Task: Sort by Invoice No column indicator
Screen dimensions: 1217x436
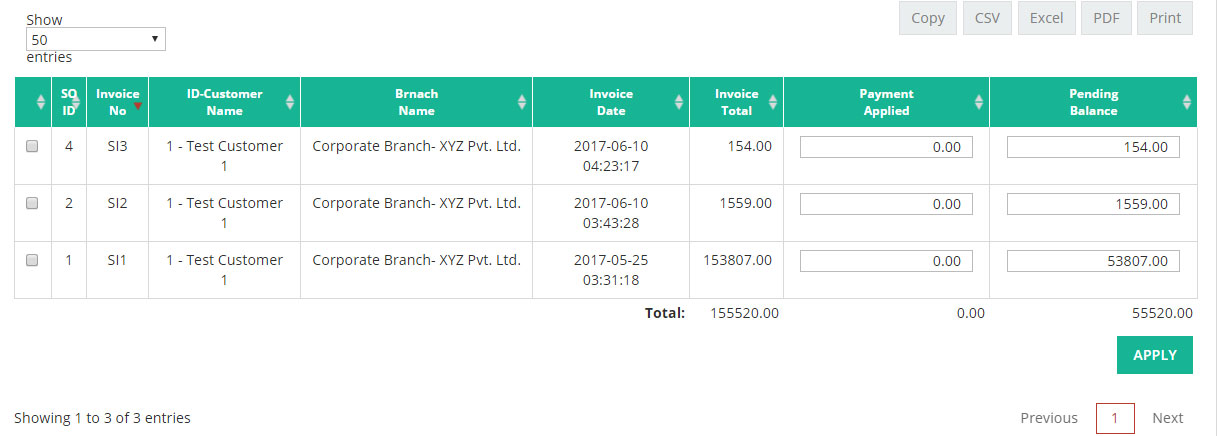Action: [137, 105]
